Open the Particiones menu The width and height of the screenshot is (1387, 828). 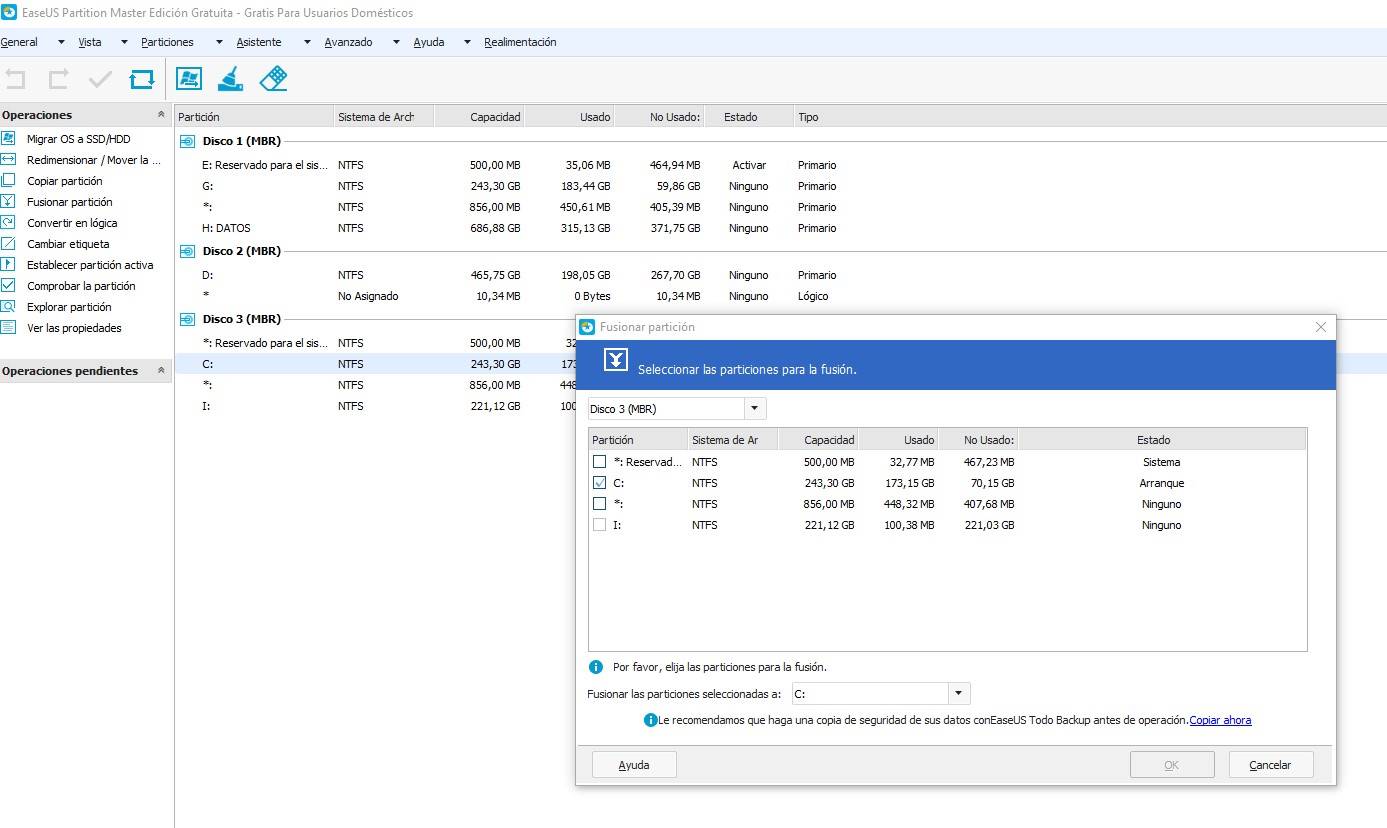[x=167, y=42]
